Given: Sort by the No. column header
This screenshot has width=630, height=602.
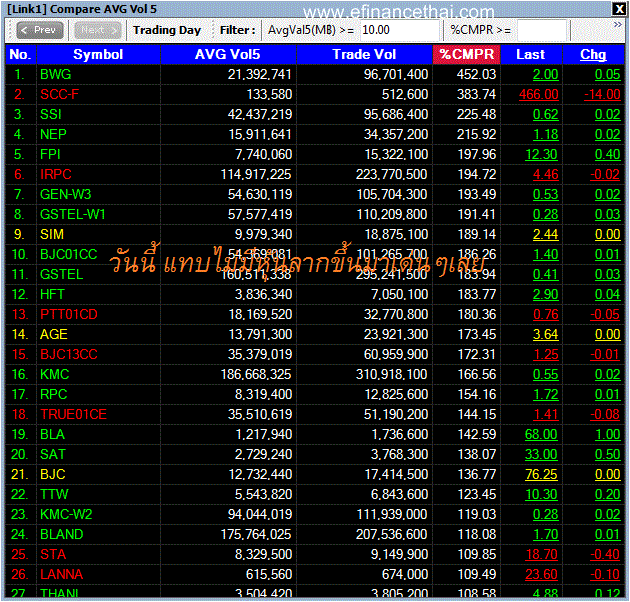Looking at the screenshot, I should [20, 54].
